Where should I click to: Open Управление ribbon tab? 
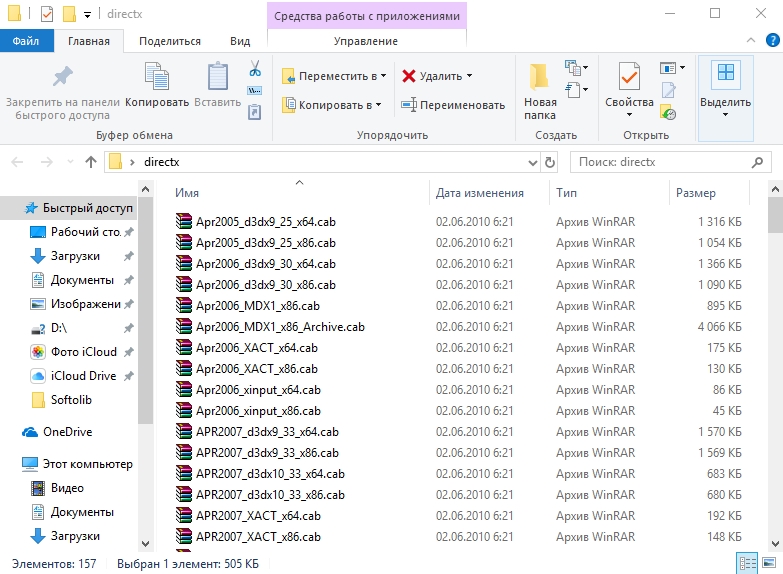click(x=366, y=41)
